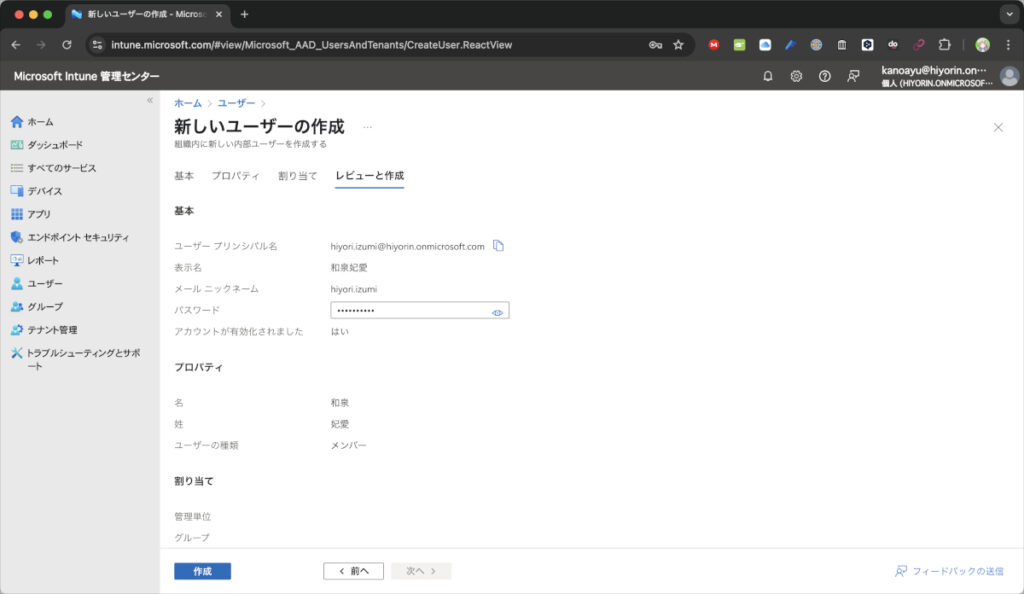1024x594 pixels.
Task: Select the hiyori.izumi mail nickname value
Action: pos(353,289)
